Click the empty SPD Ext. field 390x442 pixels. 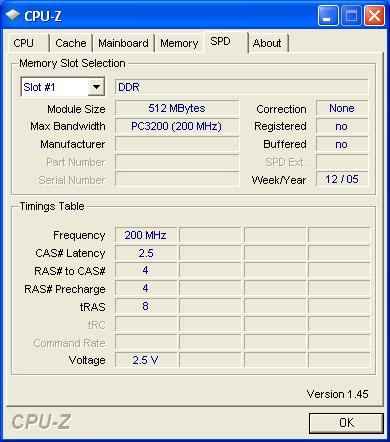[x=342, y=162]
